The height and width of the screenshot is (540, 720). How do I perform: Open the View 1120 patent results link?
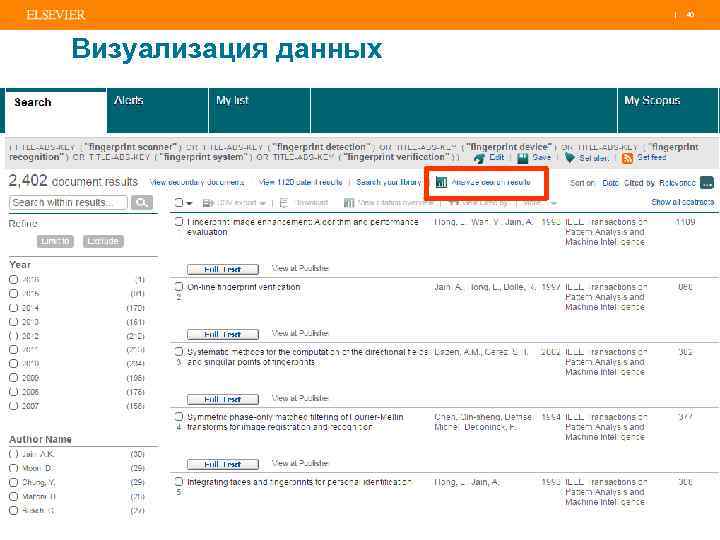(x=300, y=182)
